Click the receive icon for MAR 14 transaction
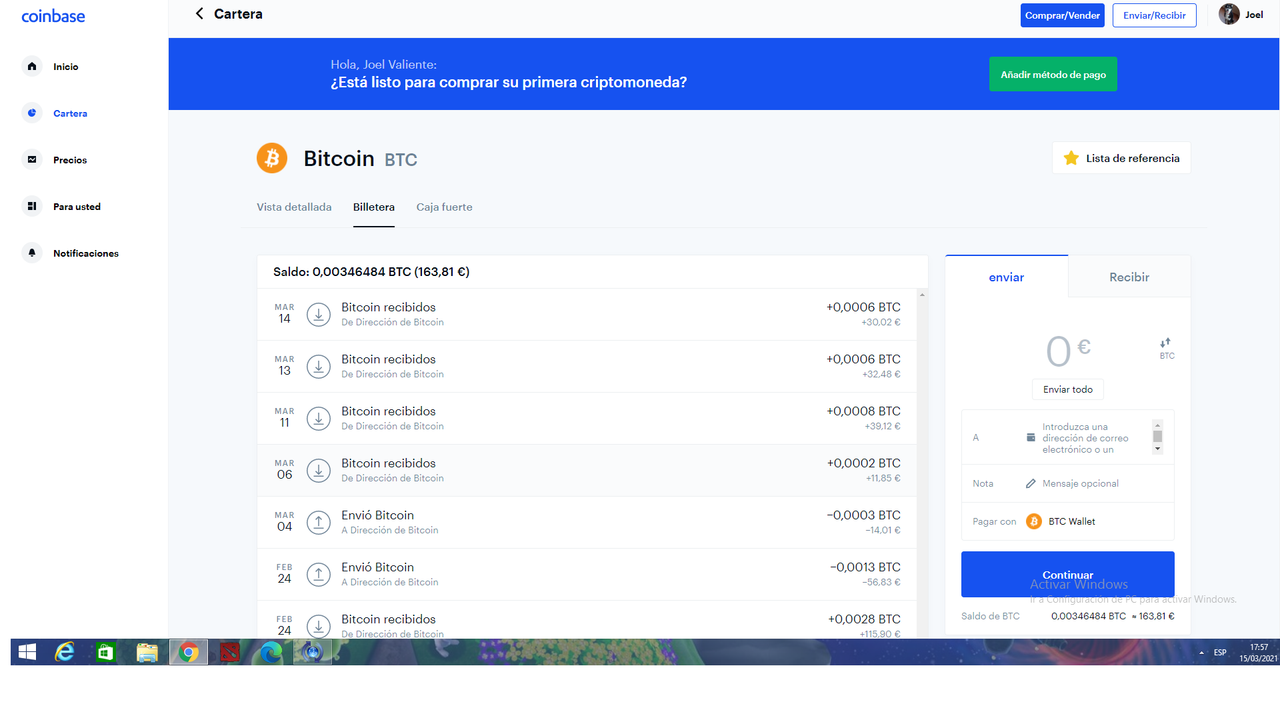1280x720 pixels. coord(318,314)
